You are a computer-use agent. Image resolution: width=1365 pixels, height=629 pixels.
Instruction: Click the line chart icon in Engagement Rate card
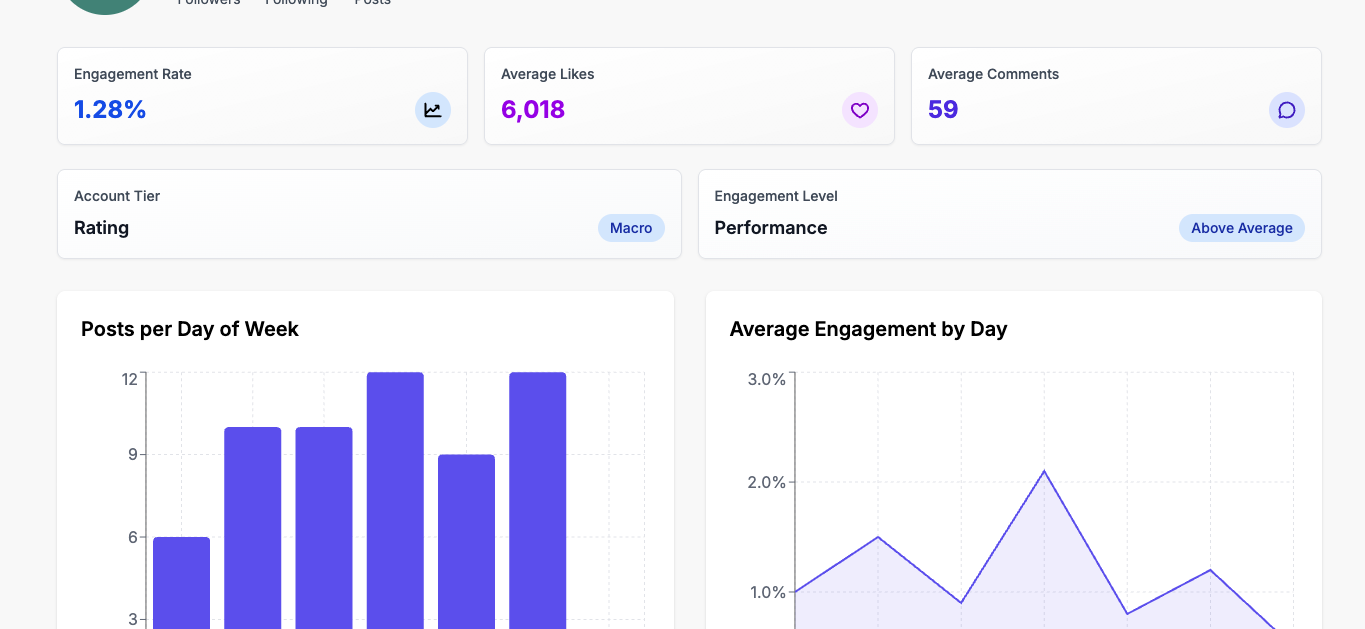(x=432, y=110)
